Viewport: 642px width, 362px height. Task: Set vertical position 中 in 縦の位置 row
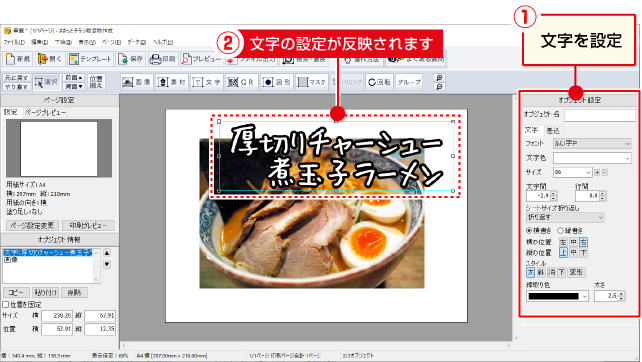(x=574, y=253)
